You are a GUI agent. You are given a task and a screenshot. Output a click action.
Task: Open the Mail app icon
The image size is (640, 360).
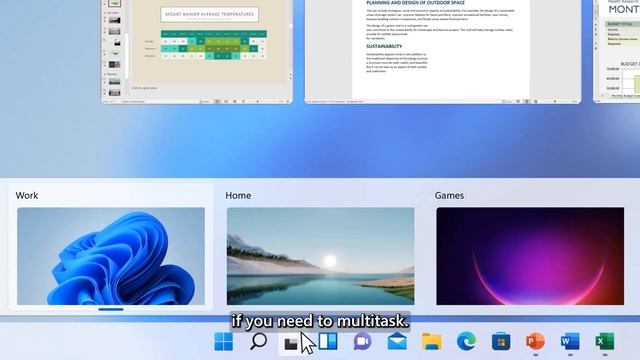click(397, 341)
